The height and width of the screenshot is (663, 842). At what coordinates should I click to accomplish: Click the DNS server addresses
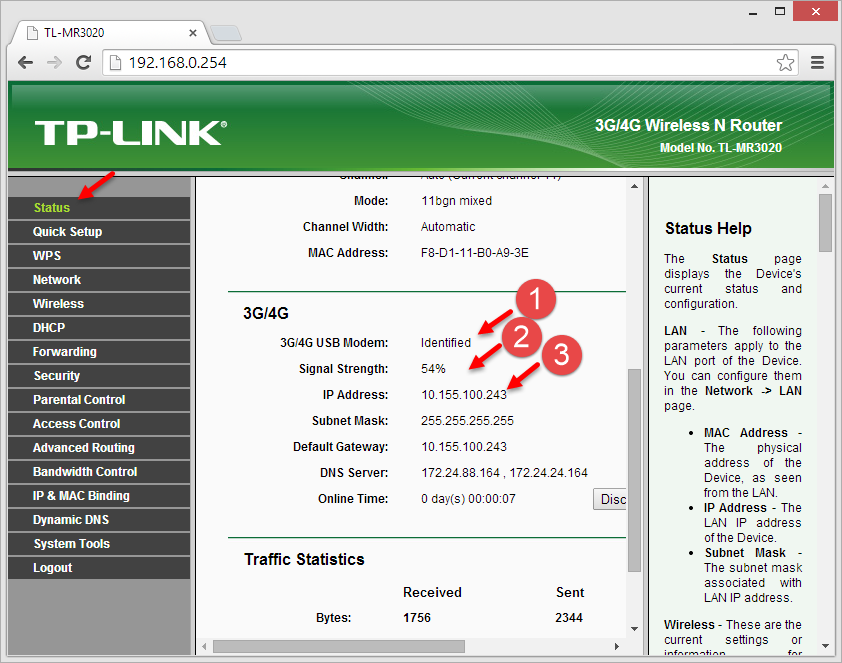tap(504, 473)
